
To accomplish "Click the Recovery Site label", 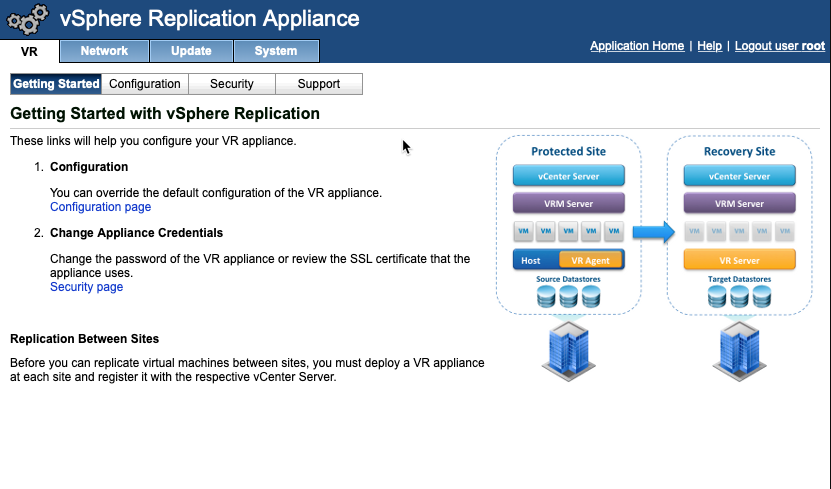I will pos(739,152).
